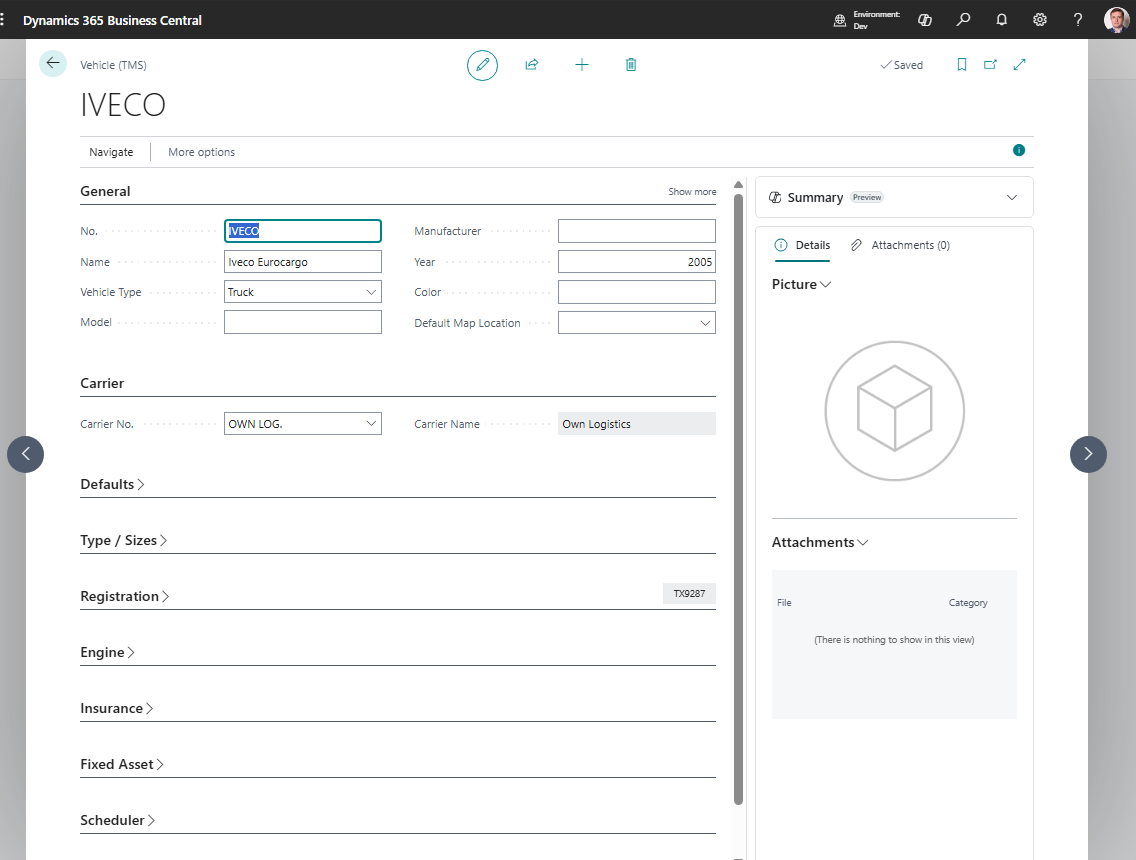Viewport: 1136px width, 860px height.
Task: Focus the Name field
Action: tap(303, 262)
